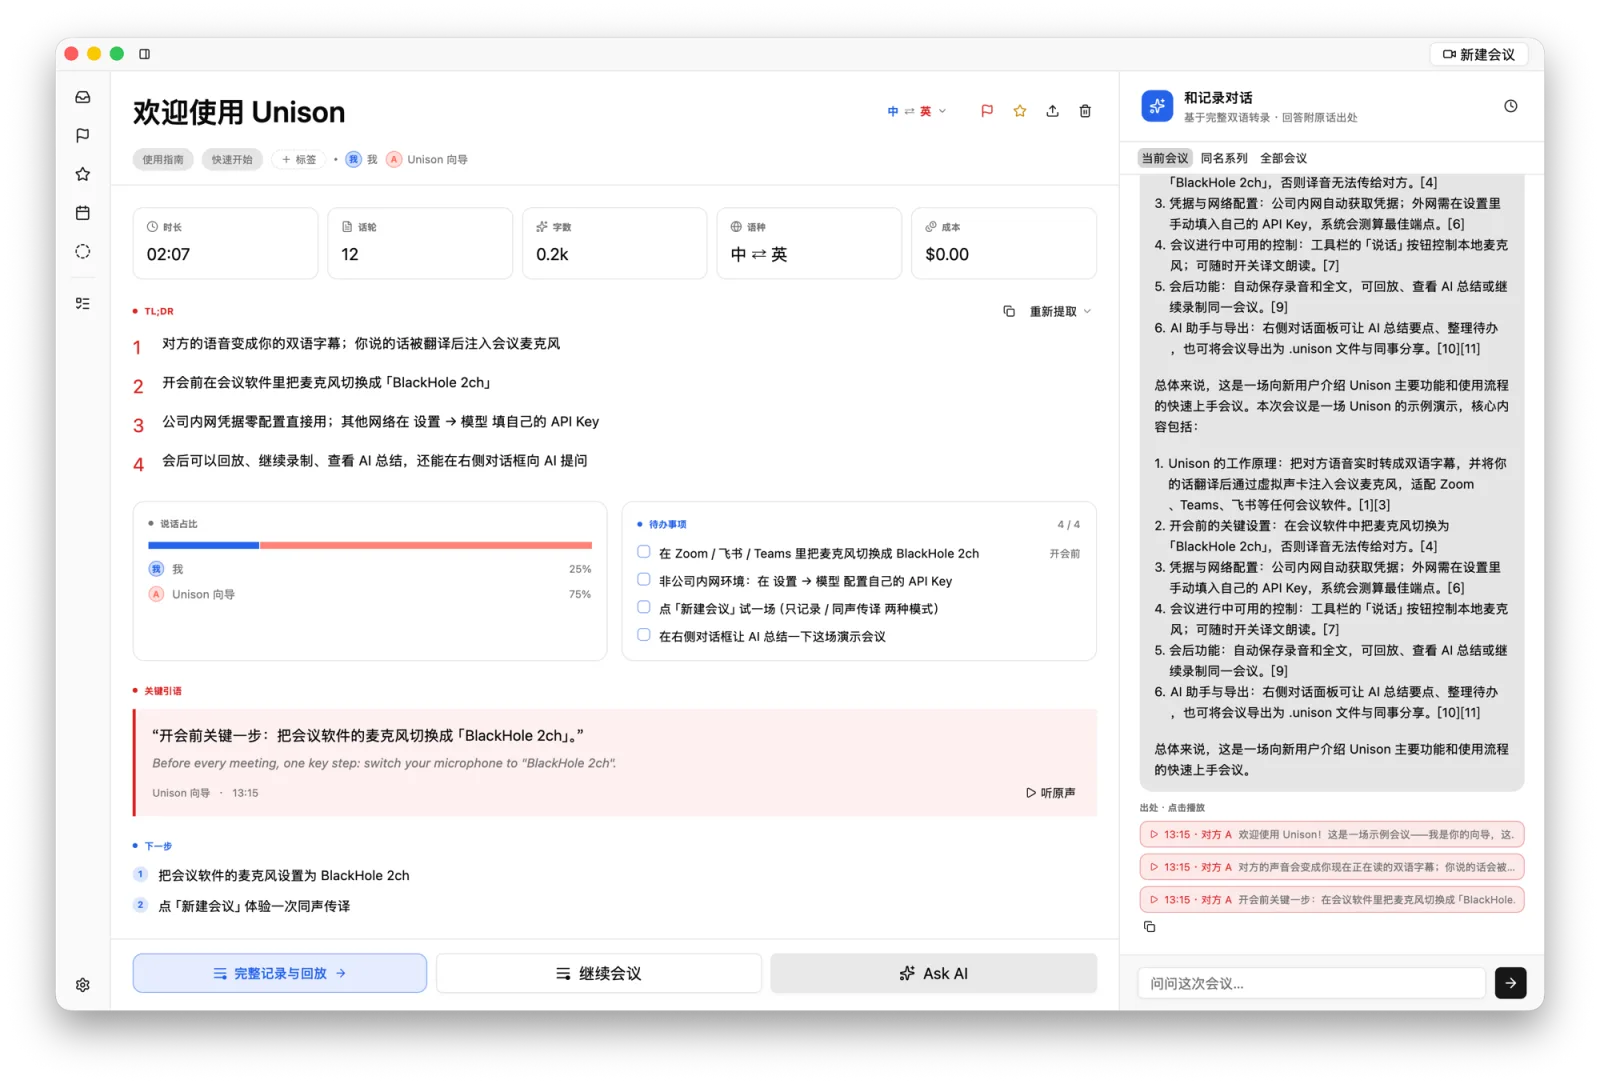Image resolution: width=1600 pixels, height=1084 pixels.
Task: Open chat history clock icon
Action: click(x=1510, y=106)
